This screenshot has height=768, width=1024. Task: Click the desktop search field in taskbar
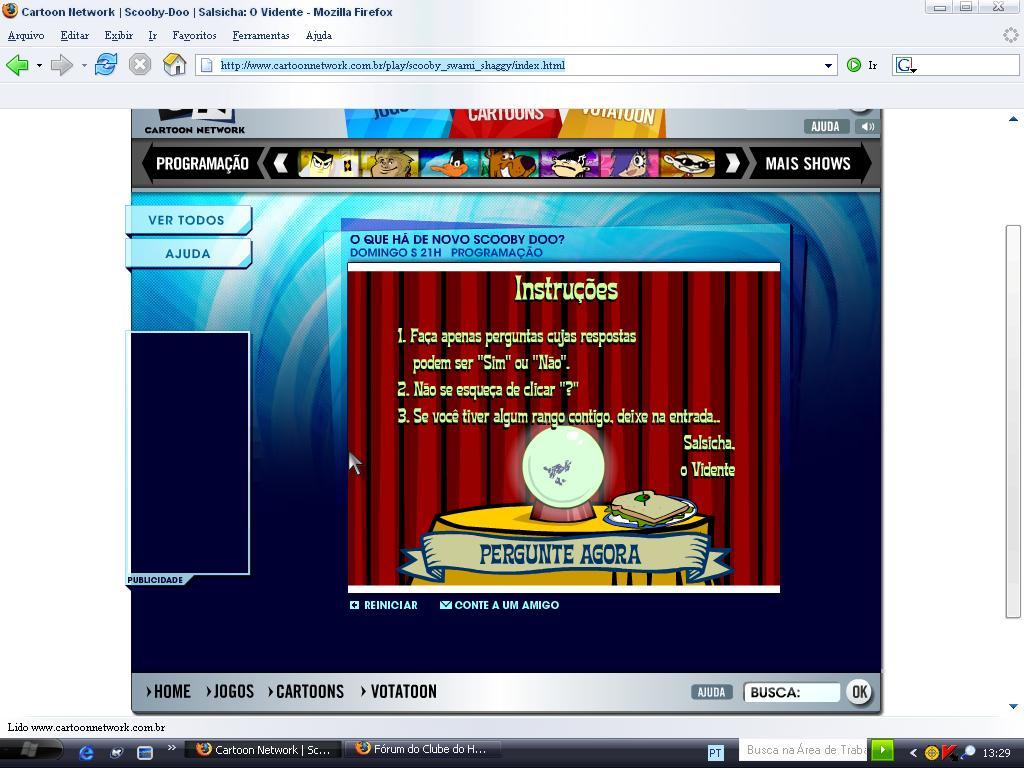tap(804, 750)
